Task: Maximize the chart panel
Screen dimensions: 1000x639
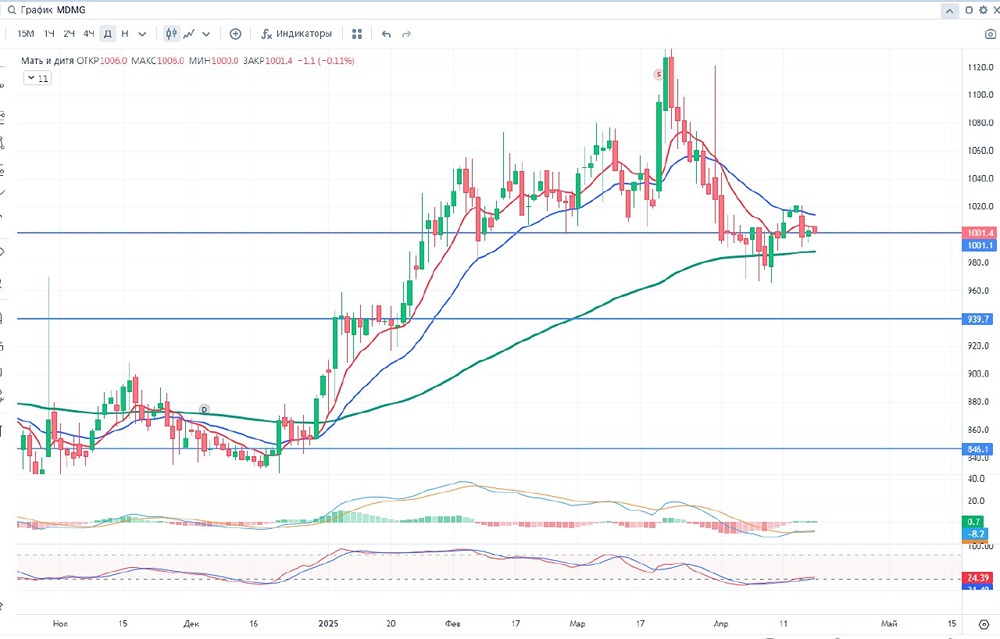Action: (x=969, y=10)
